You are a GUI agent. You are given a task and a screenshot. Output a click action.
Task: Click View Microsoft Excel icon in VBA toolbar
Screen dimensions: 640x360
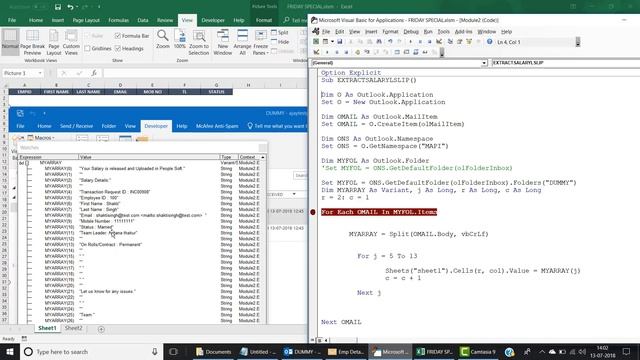(316, 42)
